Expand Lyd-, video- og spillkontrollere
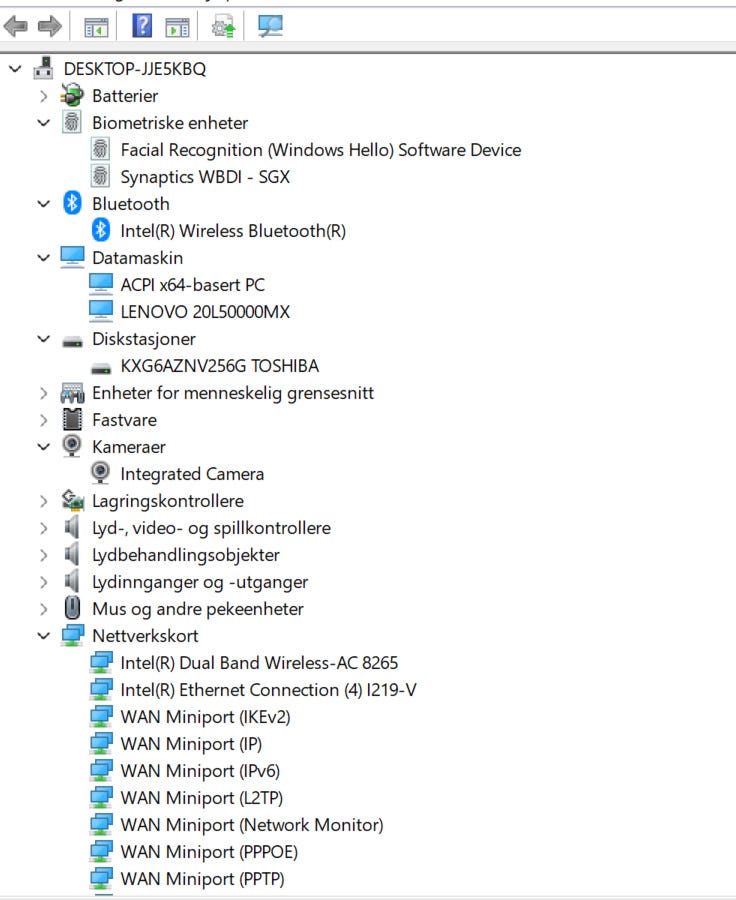 point(44,528)
